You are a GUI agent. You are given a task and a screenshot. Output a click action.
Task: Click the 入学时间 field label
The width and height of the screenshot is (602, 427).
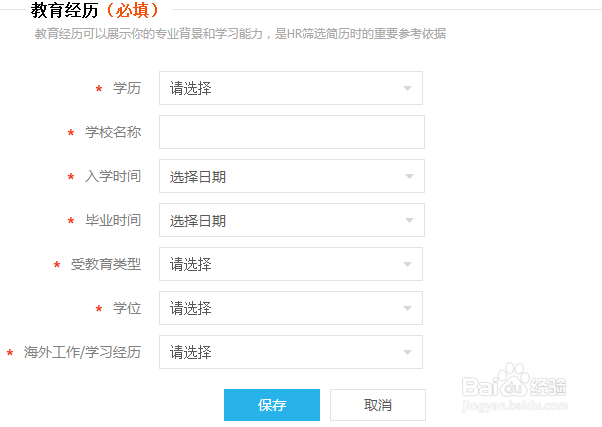[x=113, y=177]
